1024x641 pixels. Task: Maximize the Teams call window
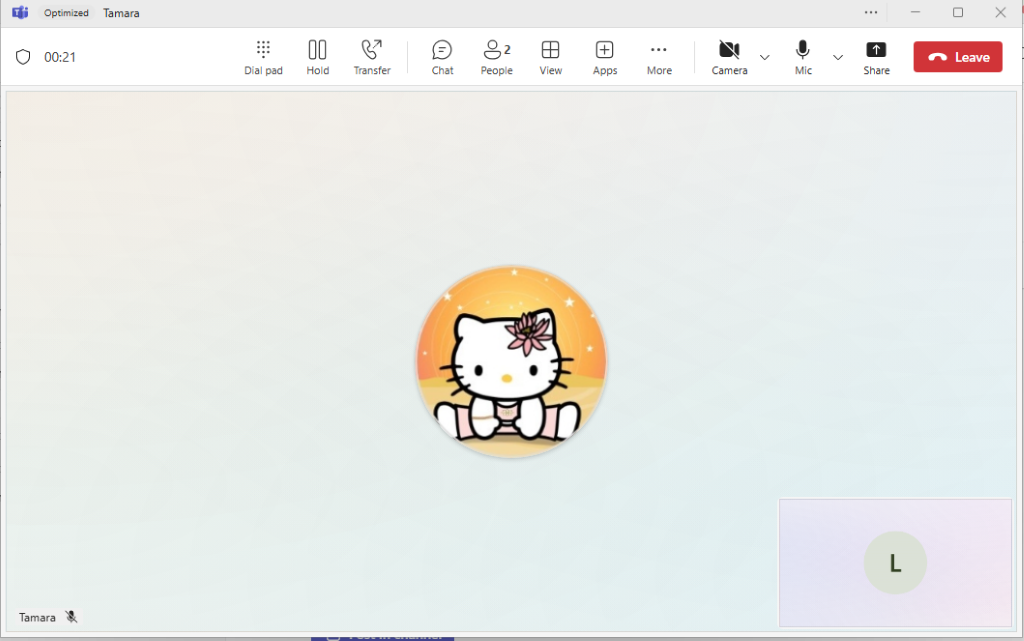tap(957, 12)
